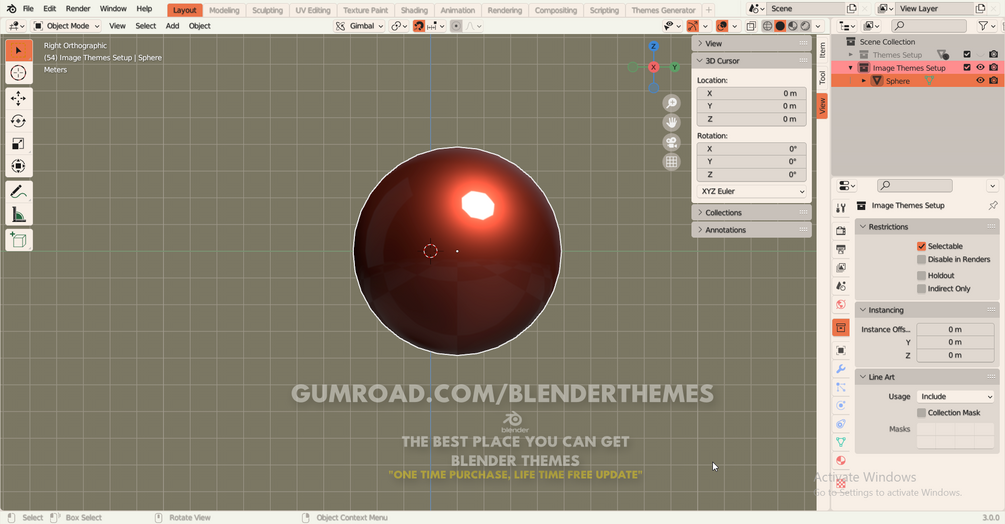This screenshot has height=524, width=1005.
Task: Click the Zoom view gizmo icon
Action: click(x=671, y=103)
